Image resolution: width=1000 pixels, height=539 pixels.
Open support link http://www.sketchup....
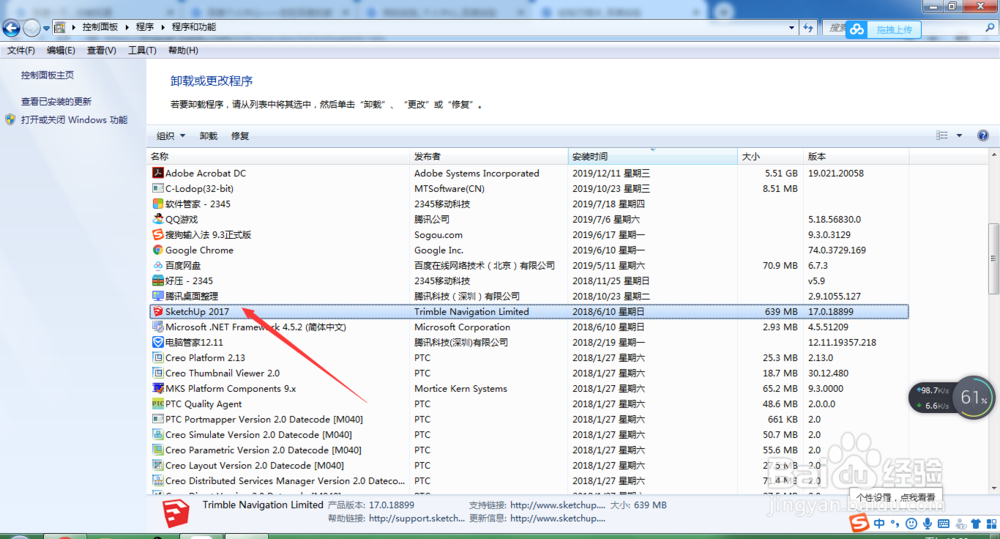[x=557, y=505]
